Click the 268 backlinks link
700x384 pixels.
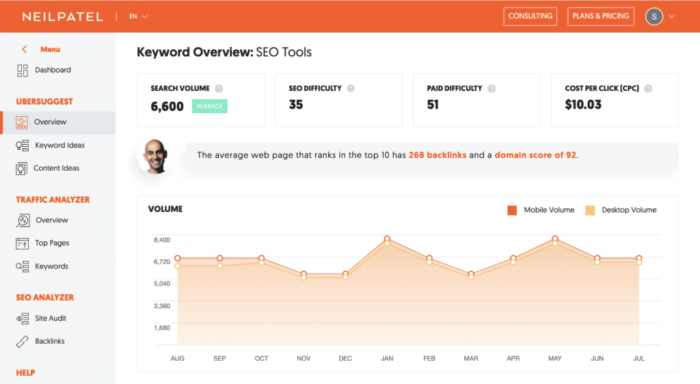click(x=437, y=155)
